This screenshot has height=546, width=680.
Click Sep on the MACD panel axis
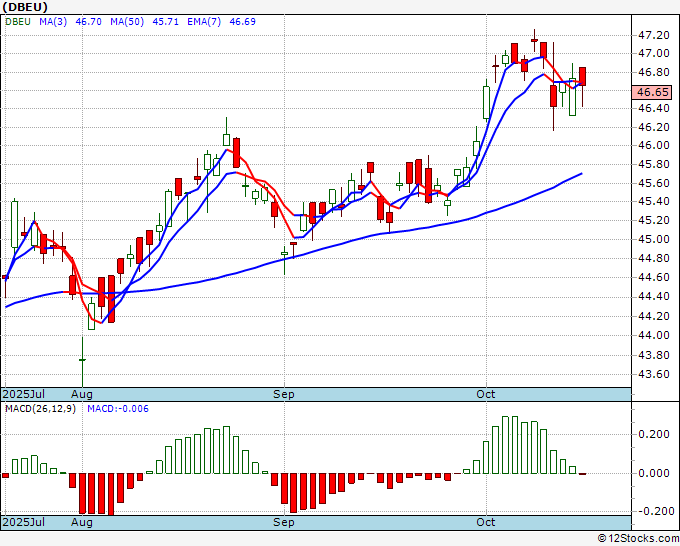coord(284,522)
